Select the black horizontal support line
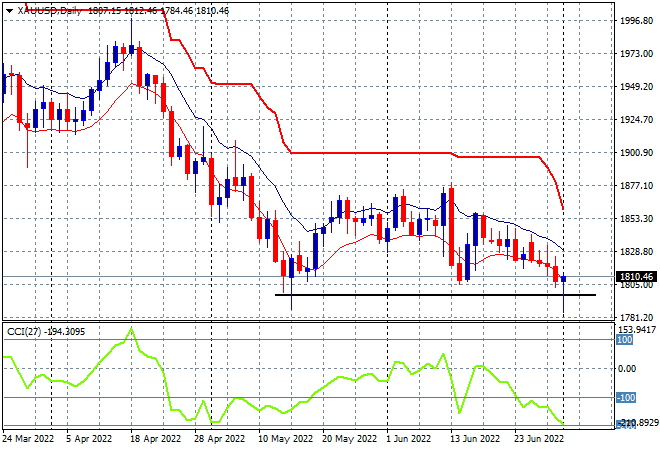 [x=435, y=295]
